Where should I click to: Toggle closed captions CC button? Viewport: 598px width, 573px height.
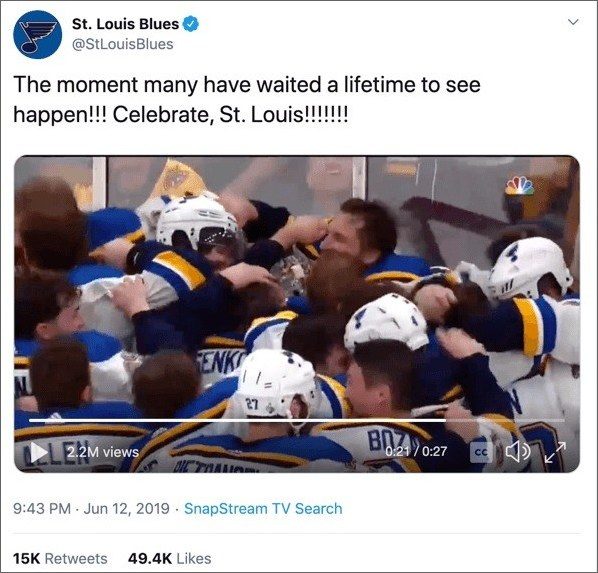[481, 452]
